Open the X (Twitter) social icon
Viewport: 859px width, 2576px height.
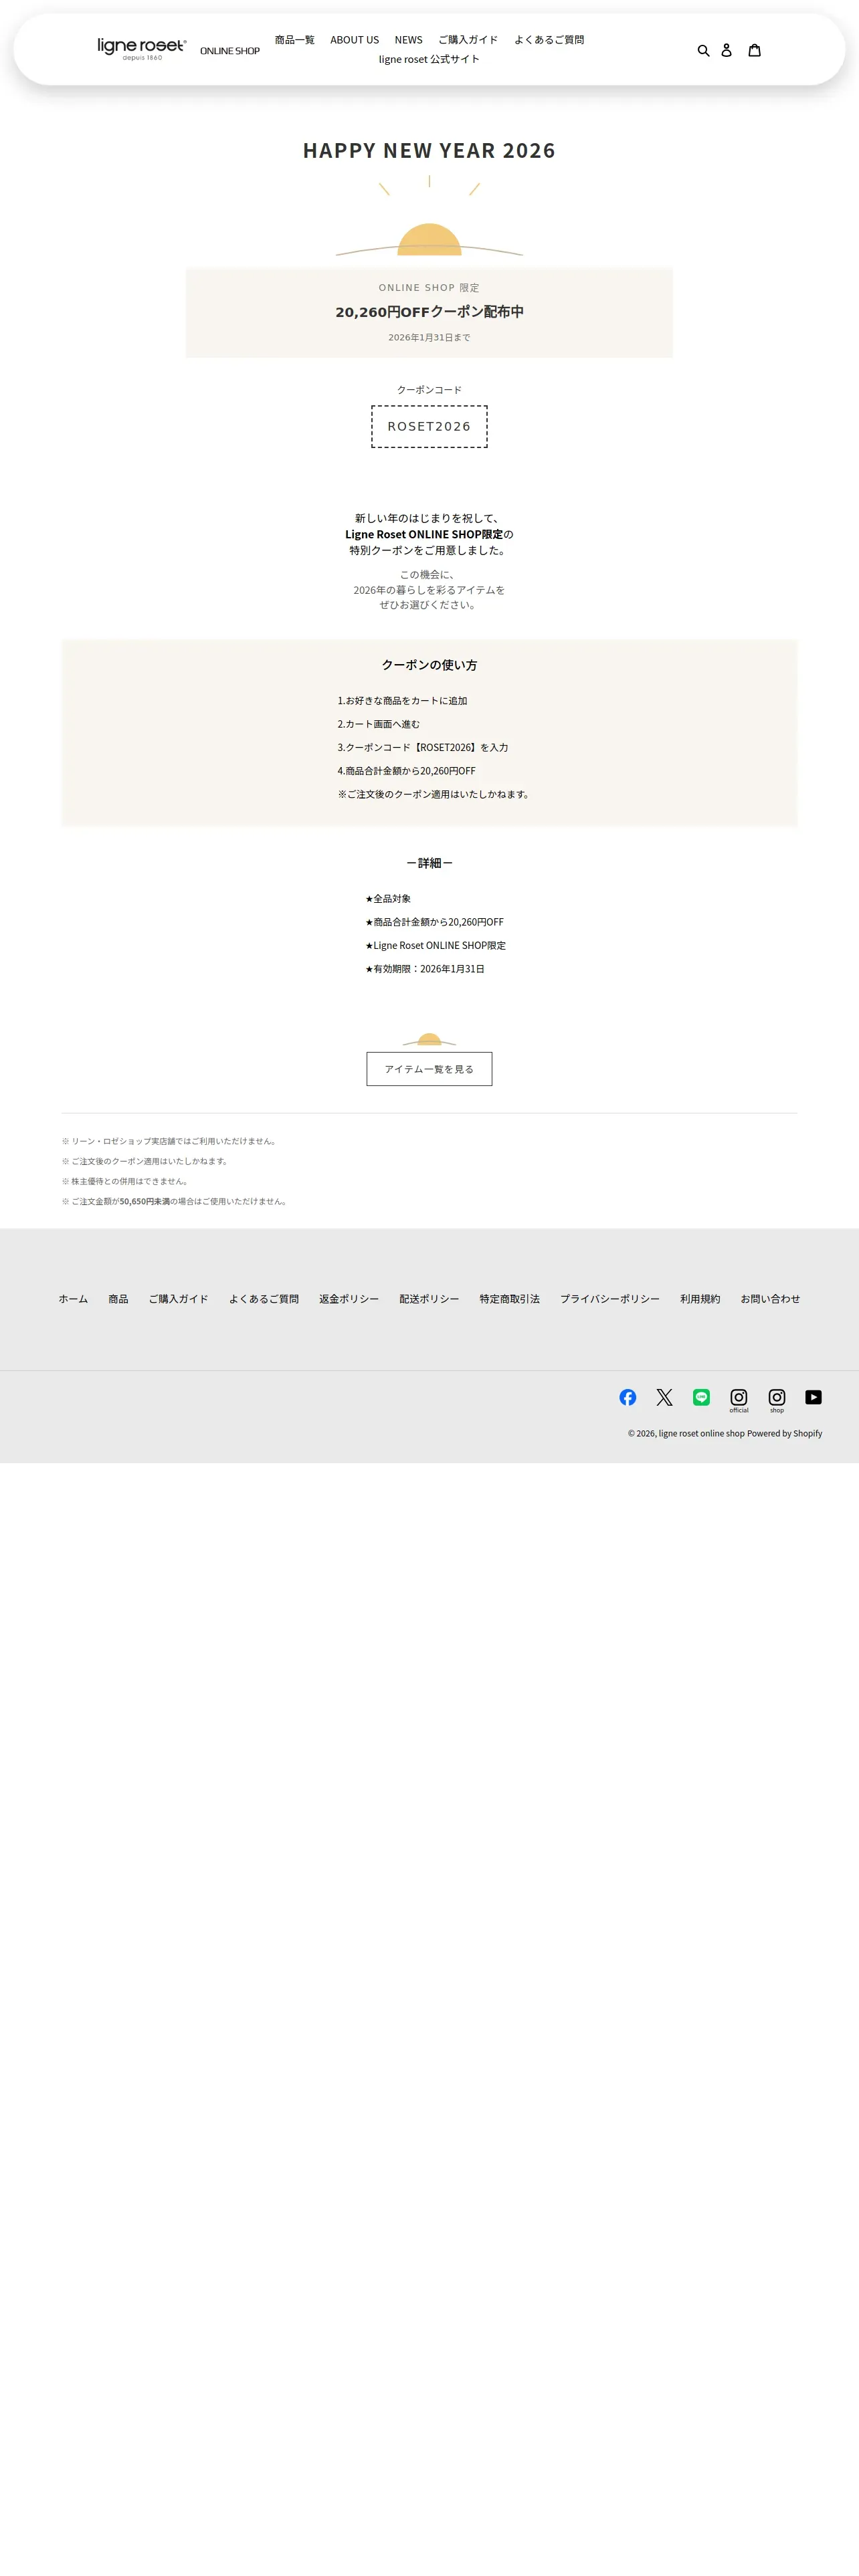tap(664, 1397)
